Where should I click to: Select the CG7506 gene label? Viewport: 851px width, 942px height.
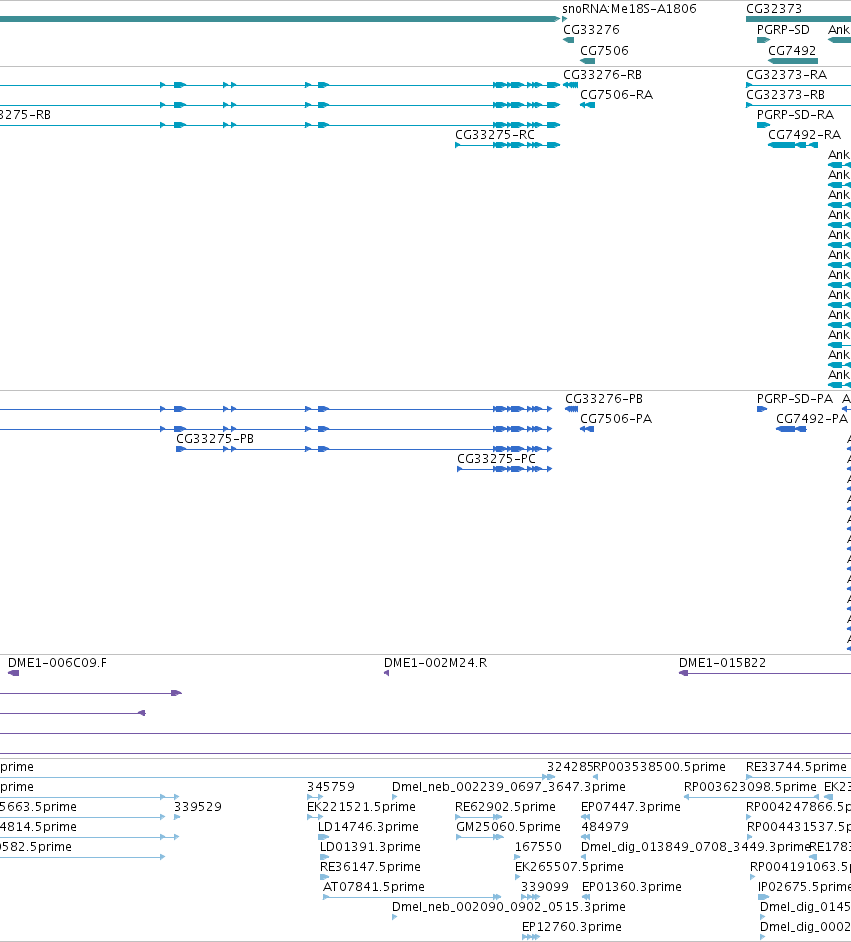point(604,50)
